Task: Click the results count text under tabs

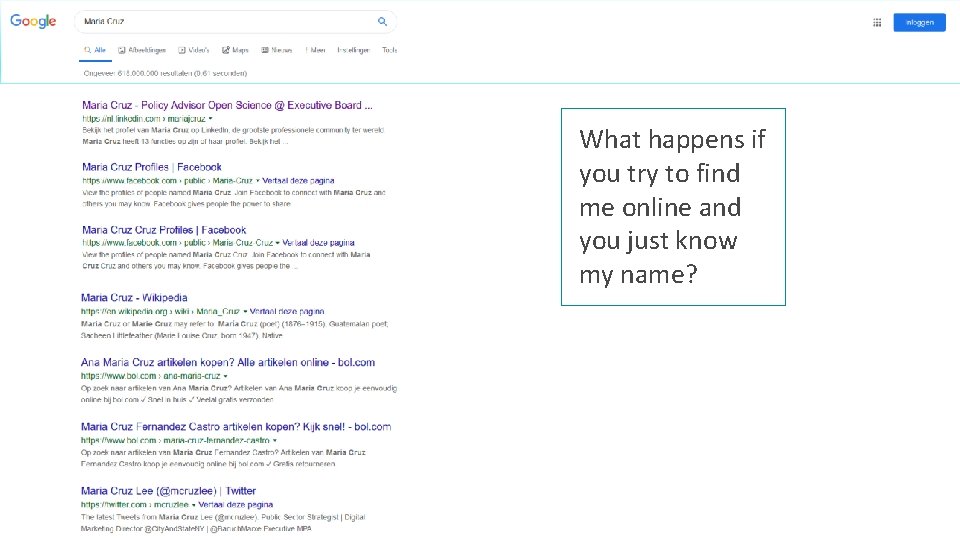Action: pyautogui.click(x=165, y=73)
